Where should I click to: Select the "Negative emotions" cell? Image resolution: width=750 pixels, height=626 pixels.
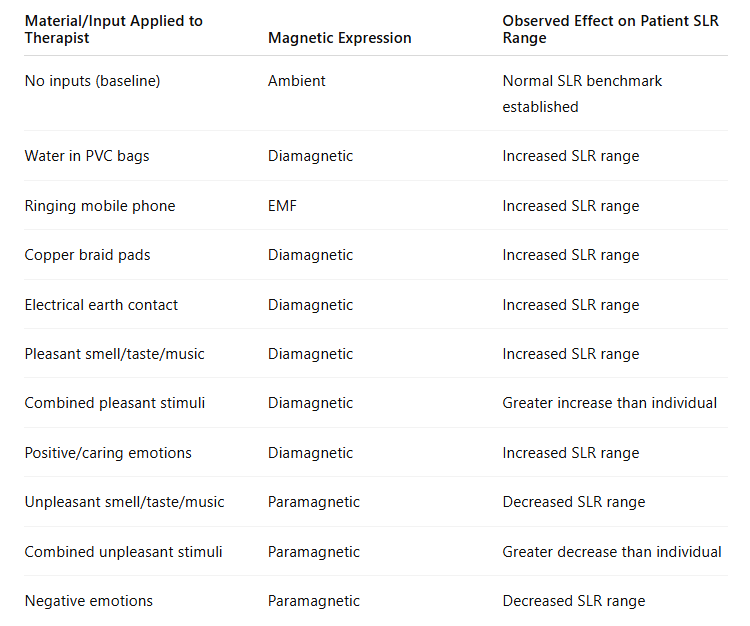point(89,601)
